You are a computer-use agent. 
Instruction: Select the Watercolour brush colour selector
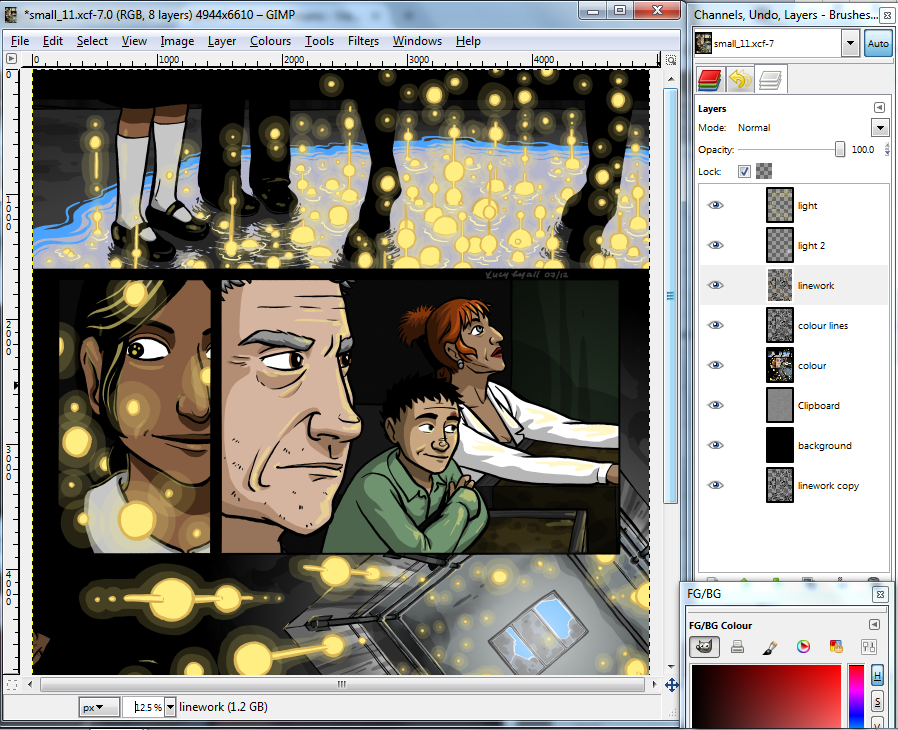[770, 647]
